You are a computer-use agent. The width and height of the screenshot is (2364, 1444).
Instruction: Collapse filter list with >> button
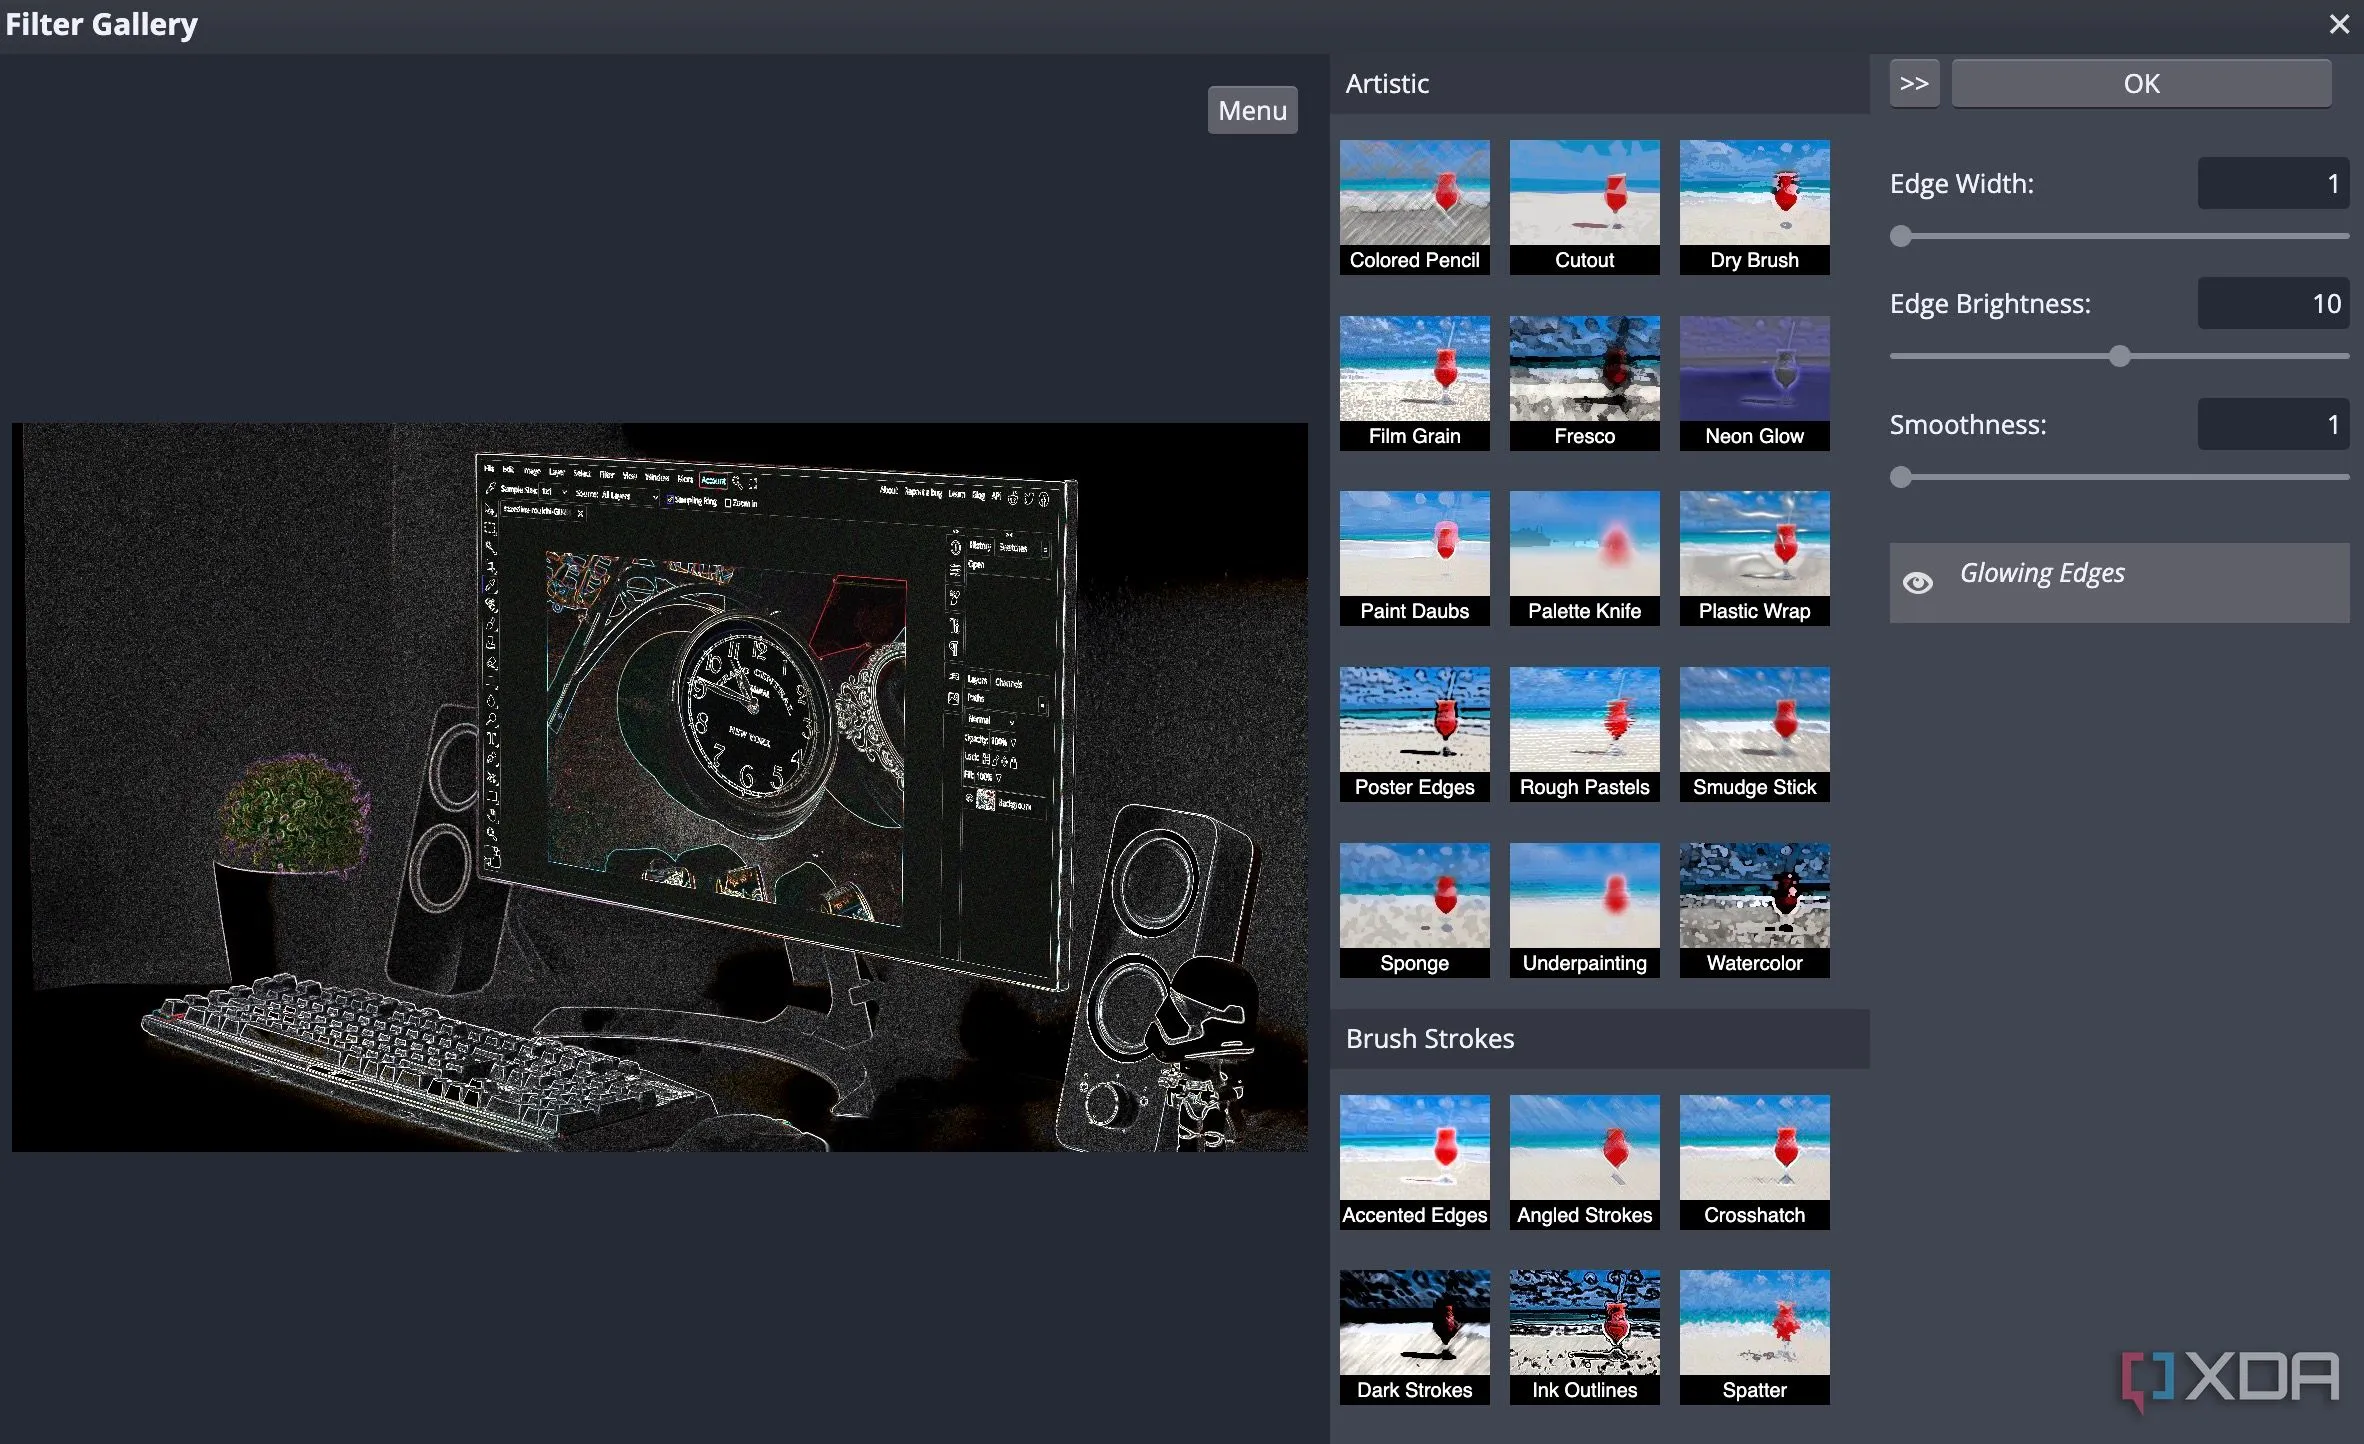click(x=1914, y=84)
